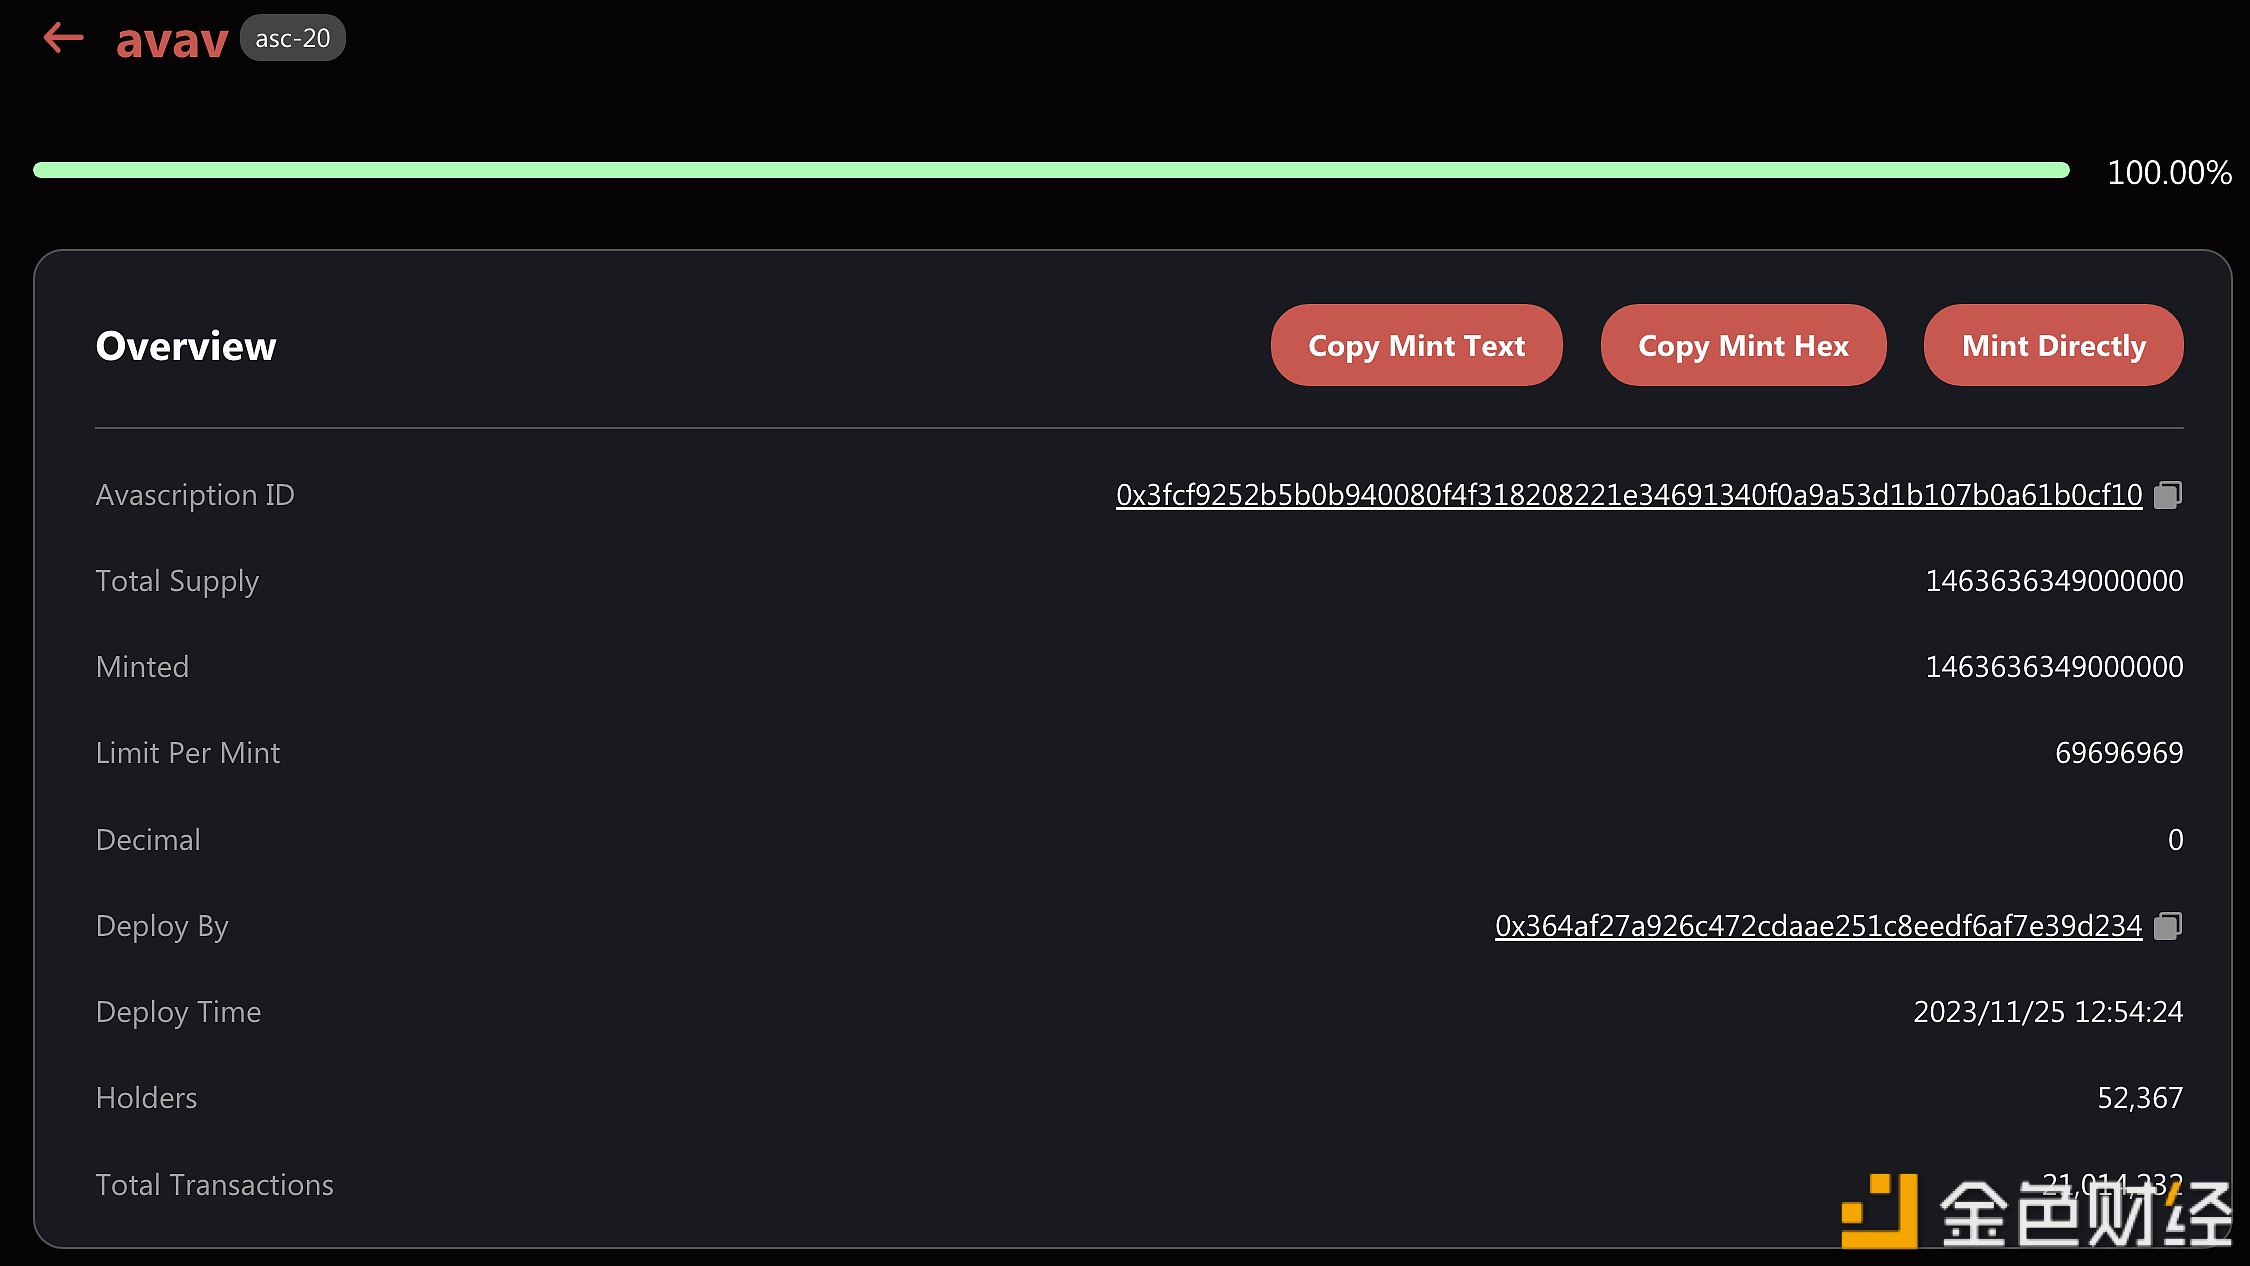2250x1266 pixels.
Task: Toggle the Overview section visibility
Action: coord(184,343)
